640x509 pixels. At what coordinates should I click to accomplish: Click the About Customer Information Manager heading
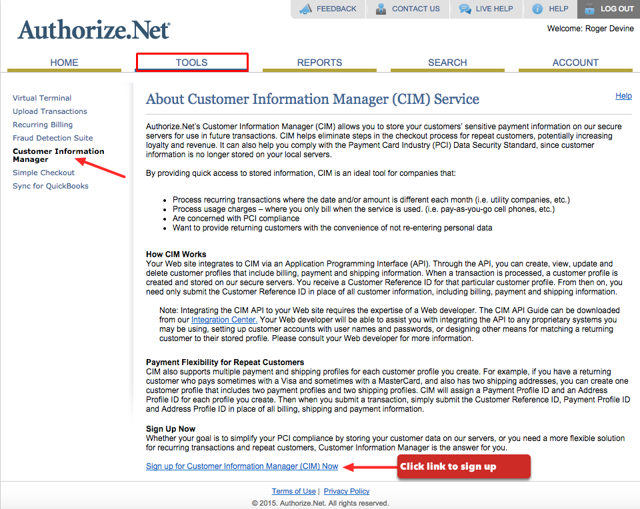(313, 99)
